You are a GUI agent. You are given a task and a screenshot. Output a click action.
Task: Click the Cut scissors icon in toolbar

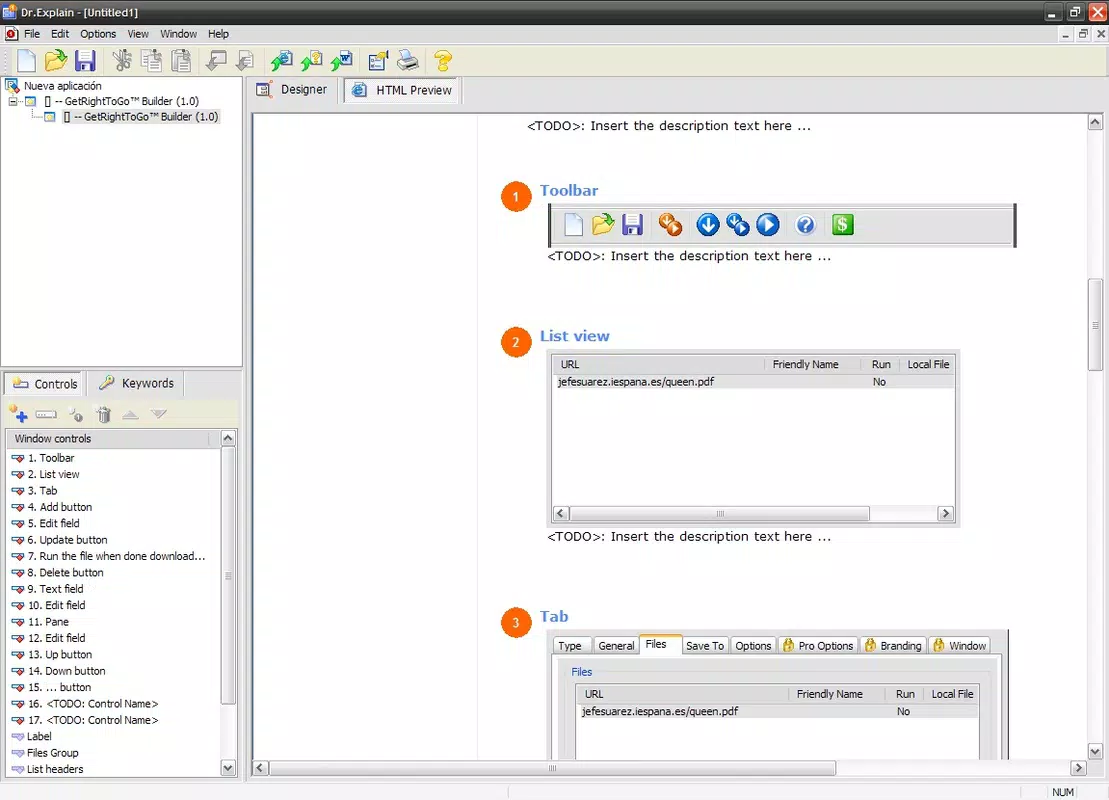click(122, 61)
